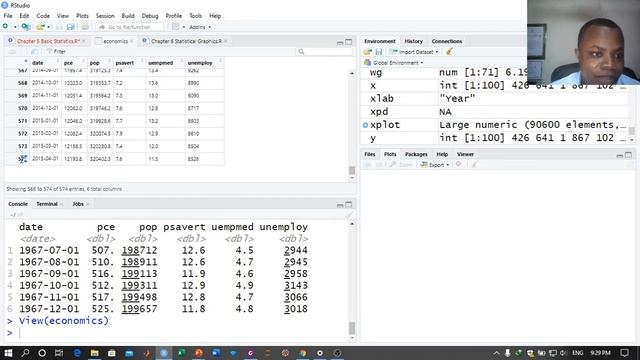Open Google Chrome from the taskbar
The width and height of the screenshot is (640, 360).
click(x=302, y=353)
